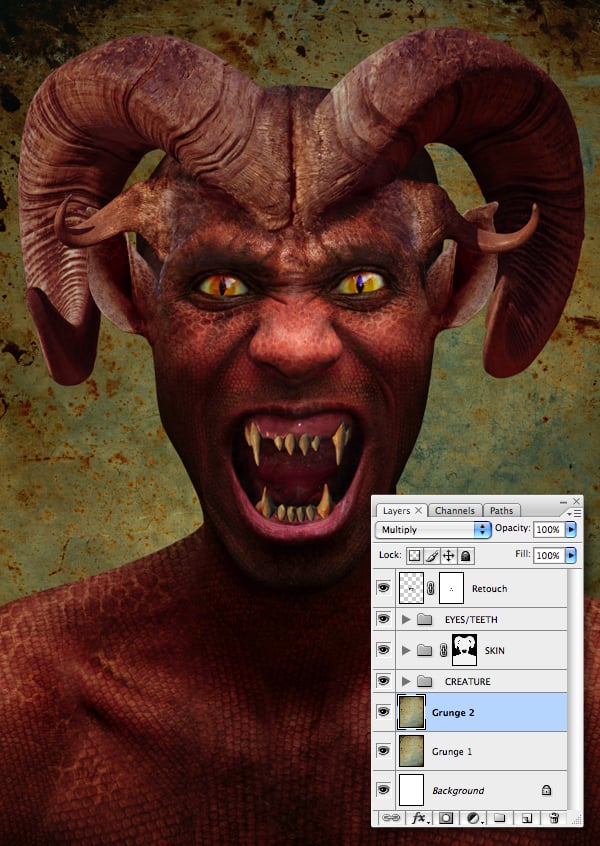Create a new layer group
Image resolution: width=600 pixels, height=846 pixels.
pos(499,818)
